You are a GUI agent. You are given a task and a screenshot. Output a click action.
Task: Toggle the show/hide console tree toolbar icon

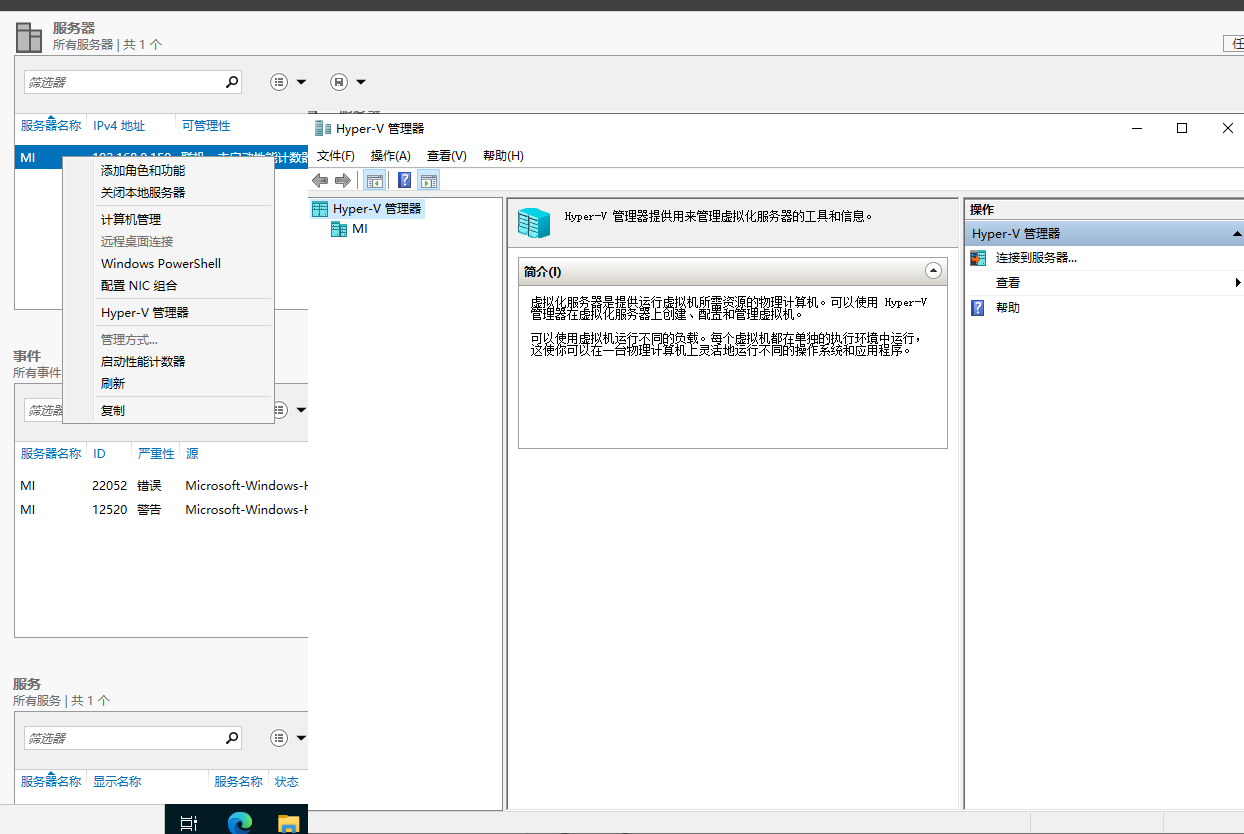point(374,180)
